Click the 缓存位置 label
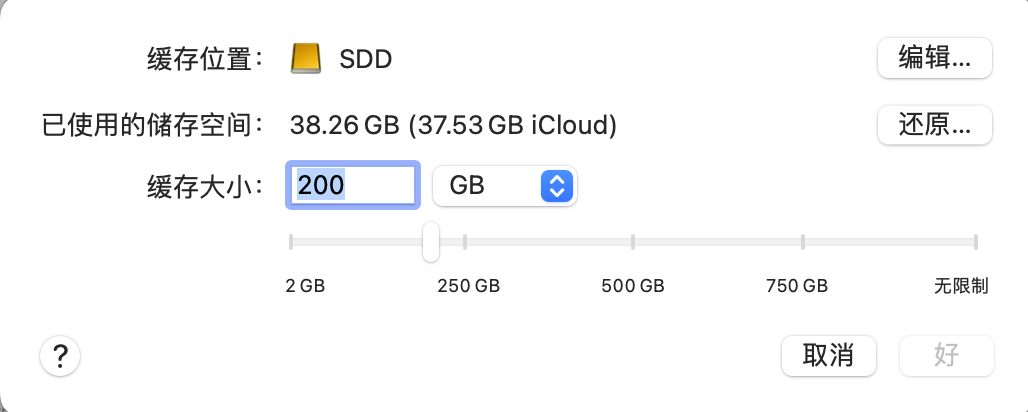Viewport: 1028px width, 412px height. click(204, 59)
